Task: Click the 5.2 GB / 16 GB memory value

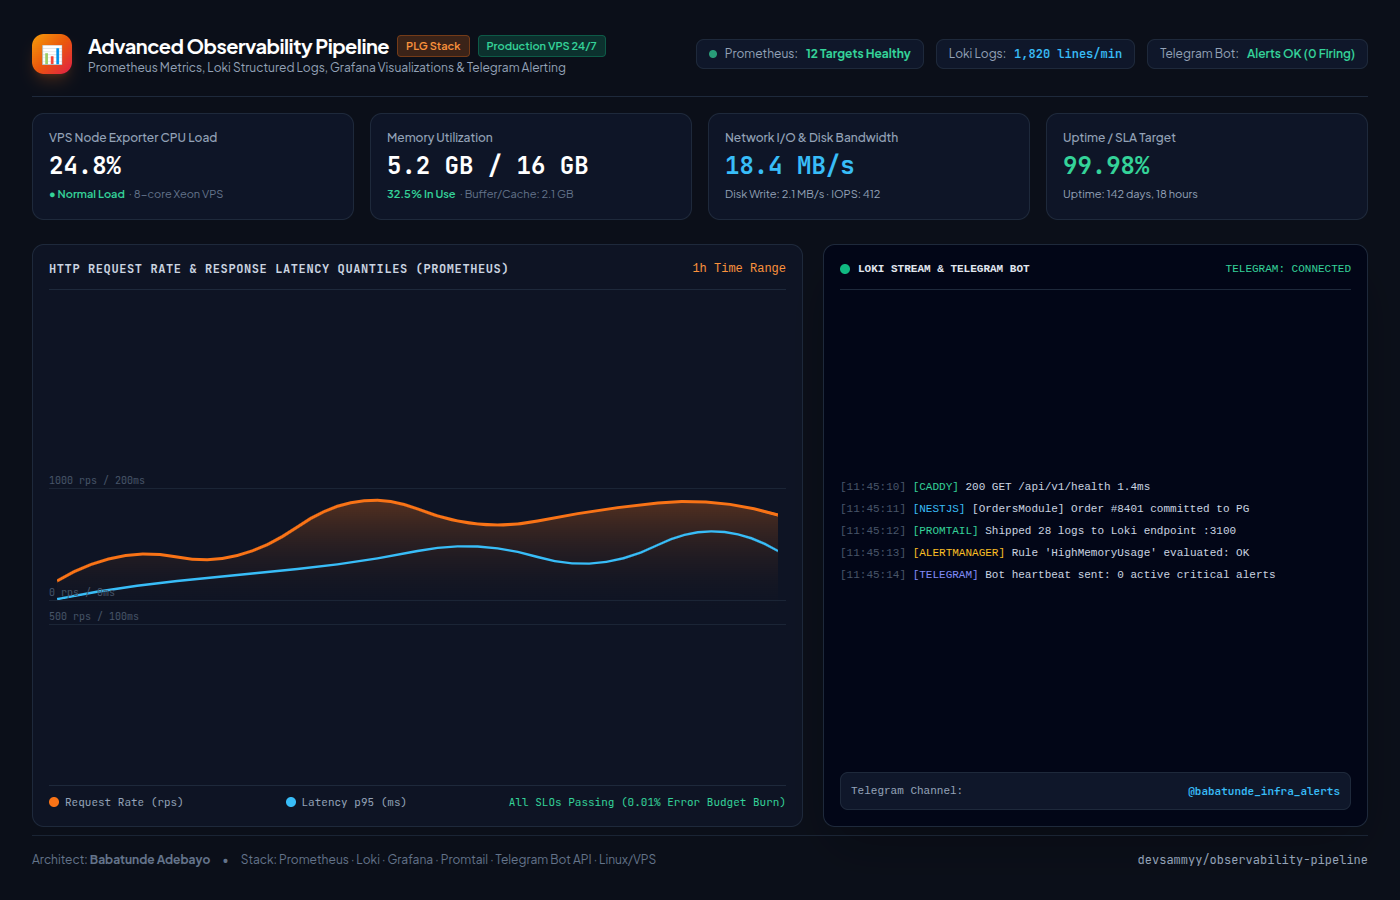Action: tap(488, 166)
